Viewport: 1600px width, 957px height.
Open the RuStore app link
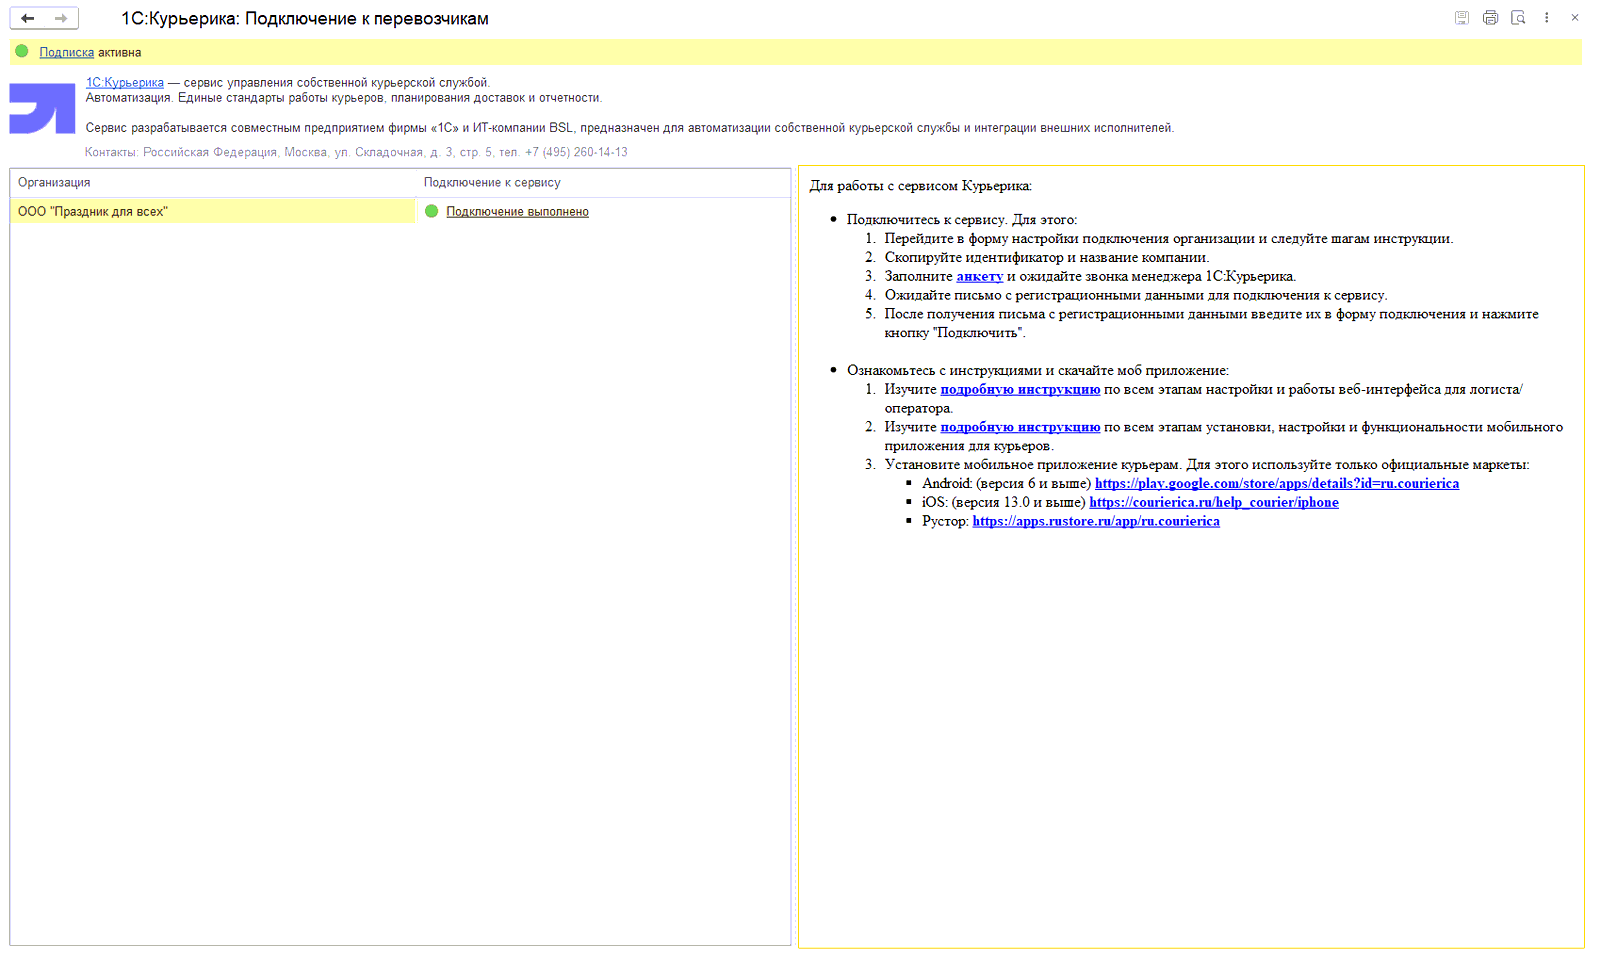tap(1095, 522)
